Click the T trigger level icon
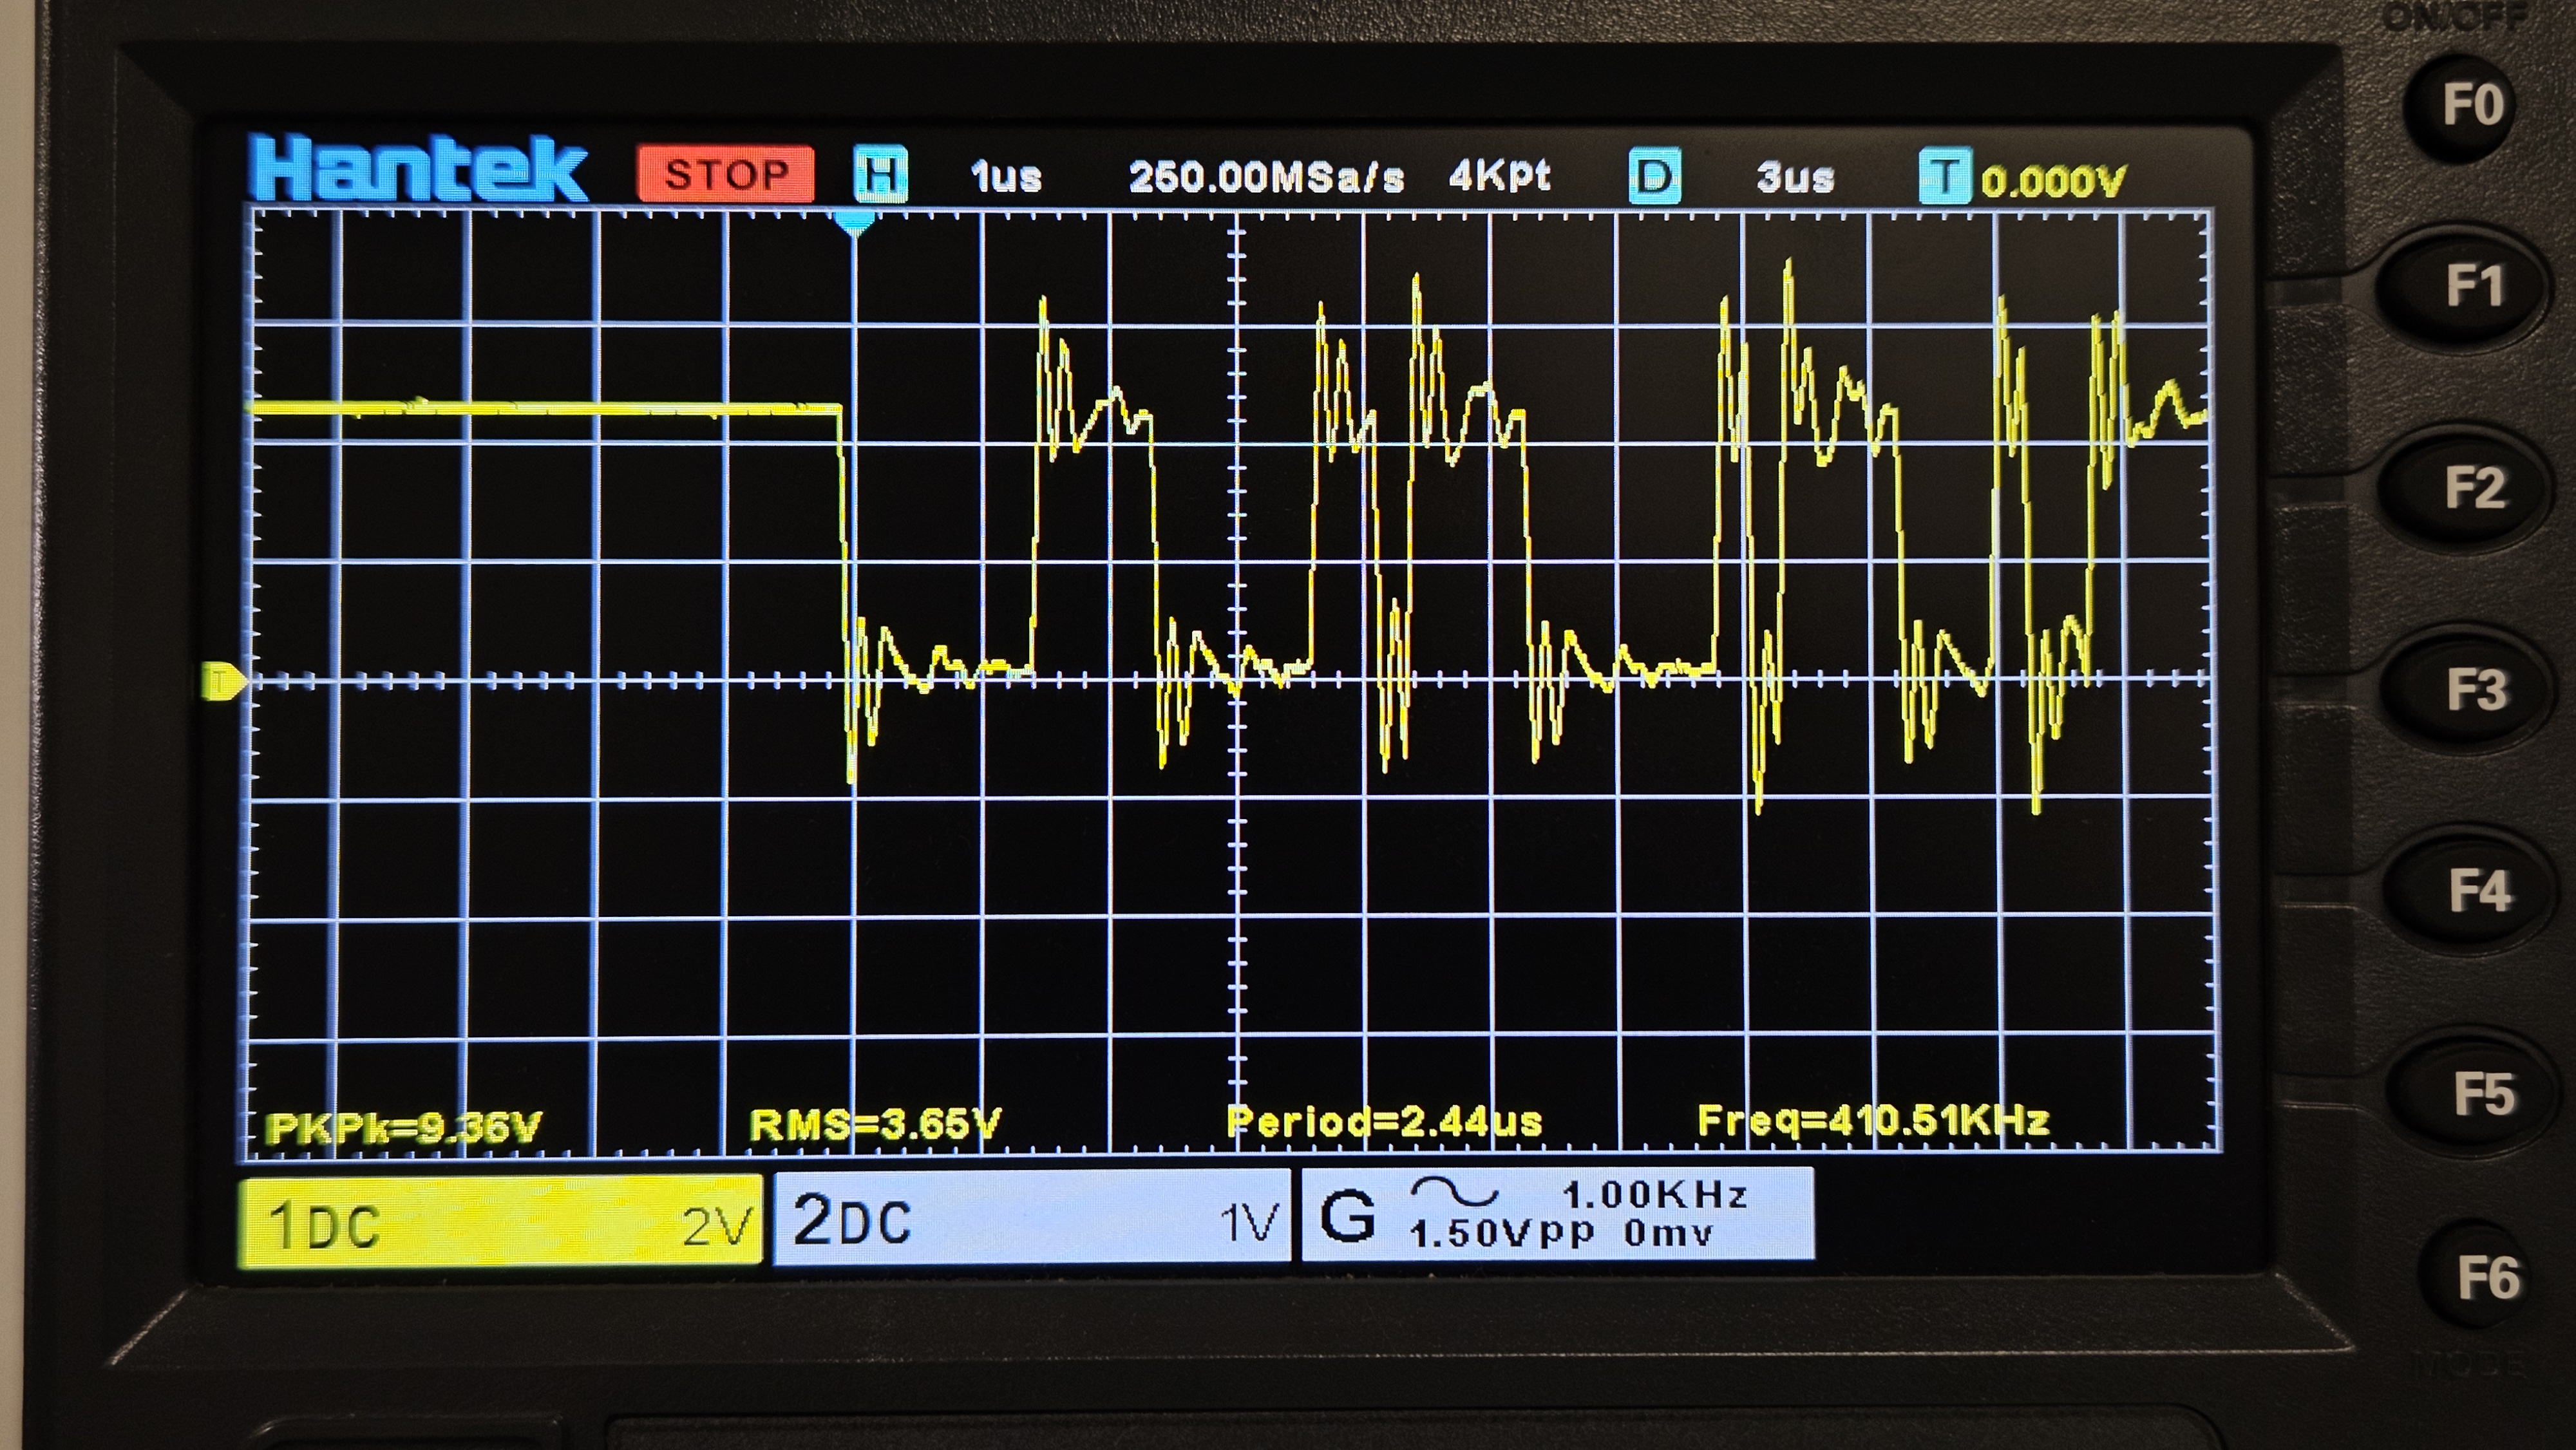The height and width of the screenshot is (1450, 2576). point(1944,177)
